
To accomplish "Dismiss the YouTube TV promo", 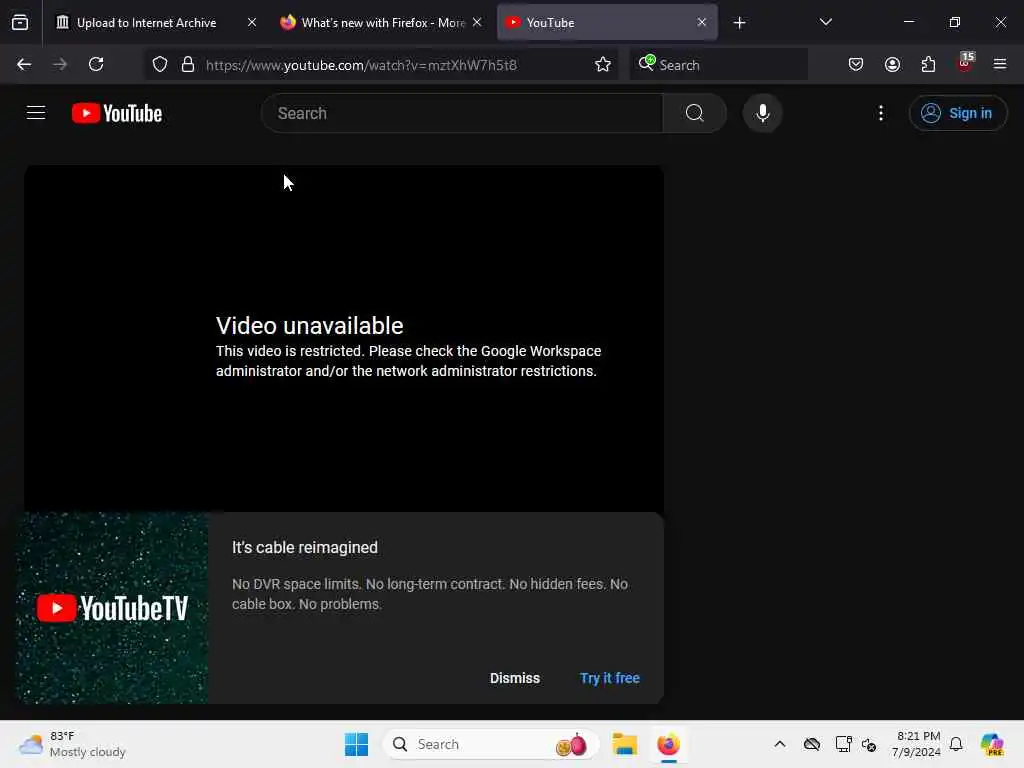I will coord(515,678).
